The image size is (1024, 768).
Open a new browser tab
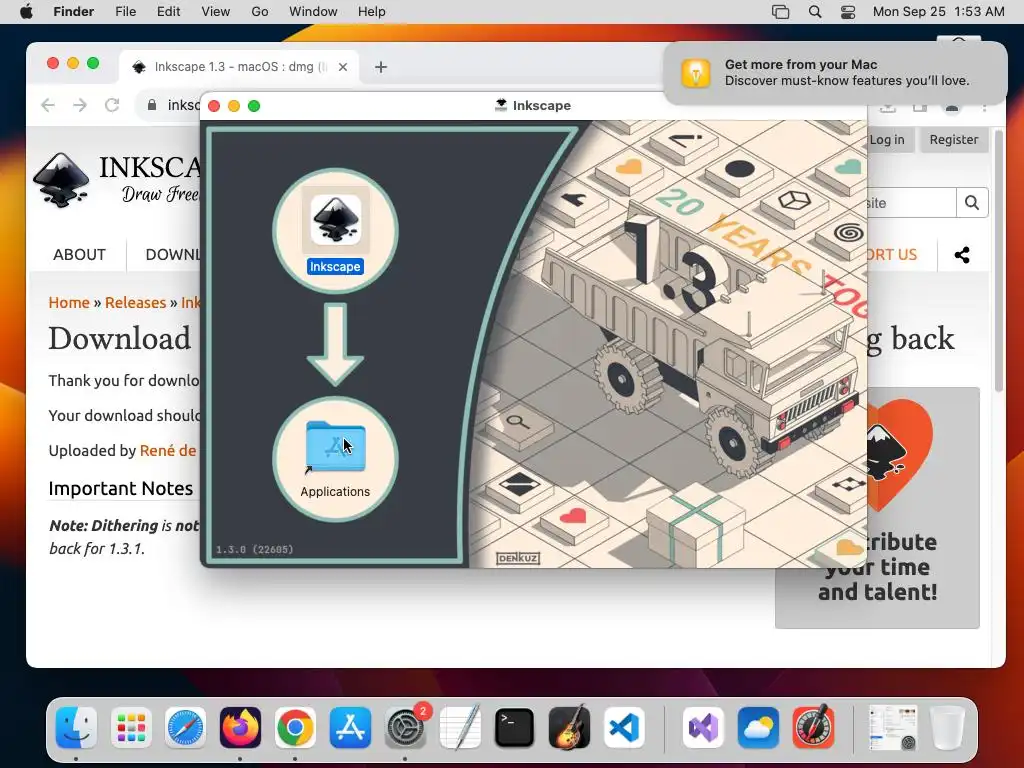coord(381,67)
